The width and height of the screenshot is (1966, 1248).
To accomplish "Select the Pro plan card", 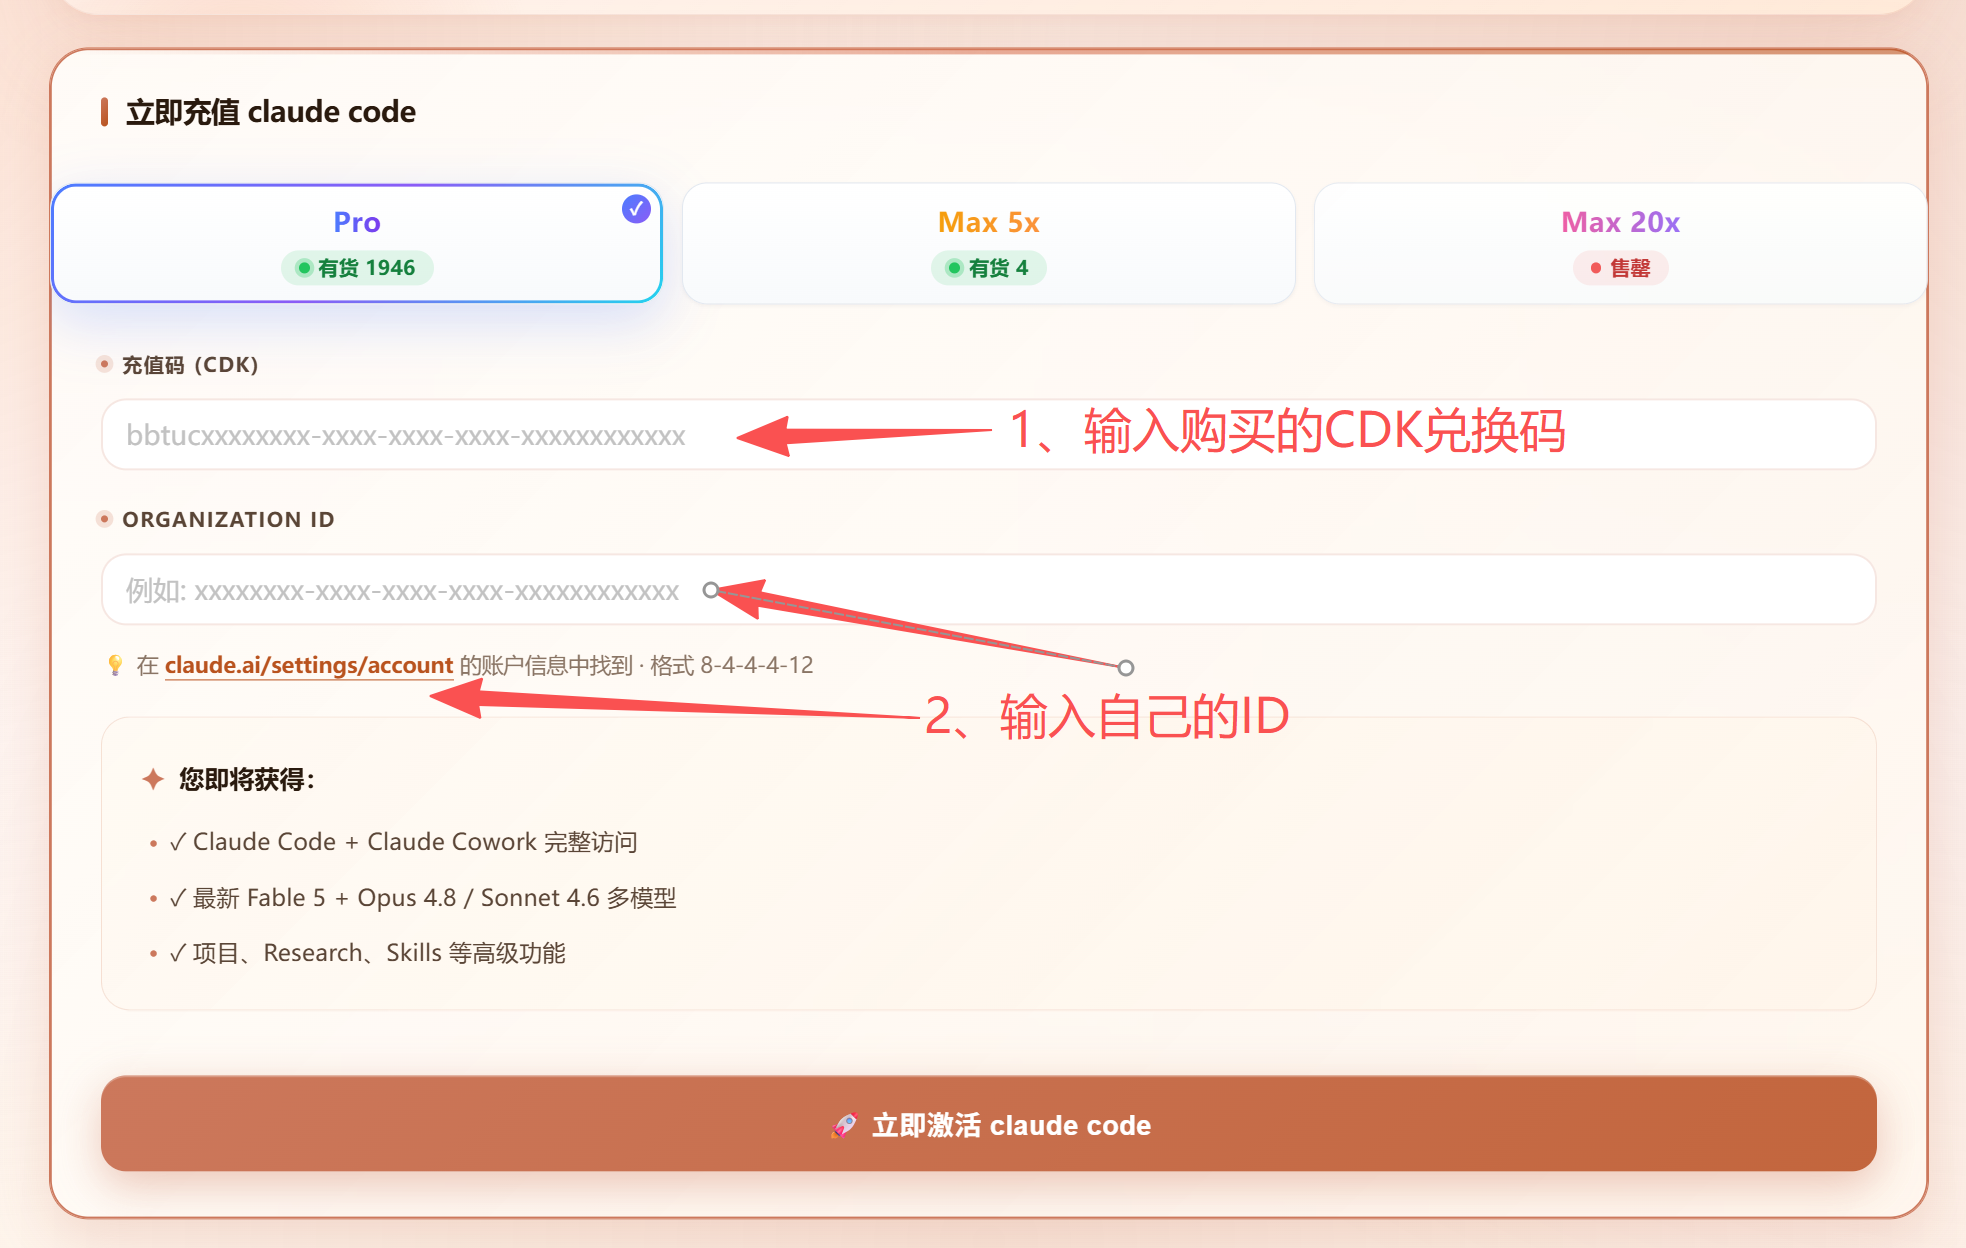I will tap(357, 243).
